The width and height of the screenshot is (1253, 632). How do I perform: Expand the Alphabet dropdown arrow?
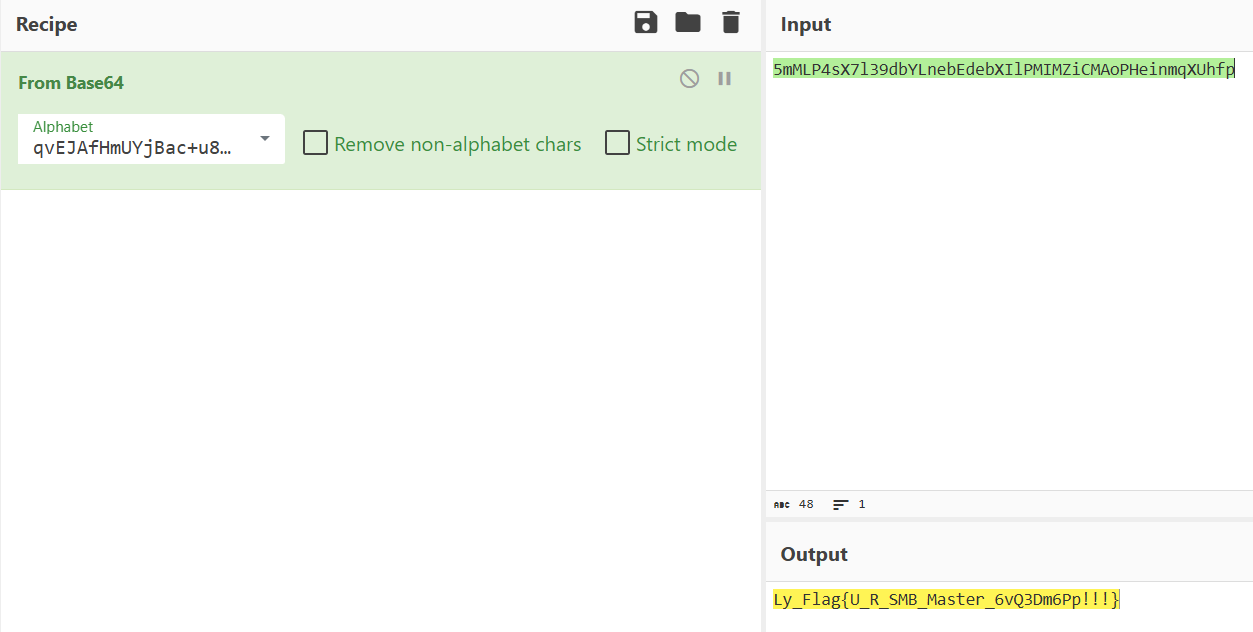point(265,138)
